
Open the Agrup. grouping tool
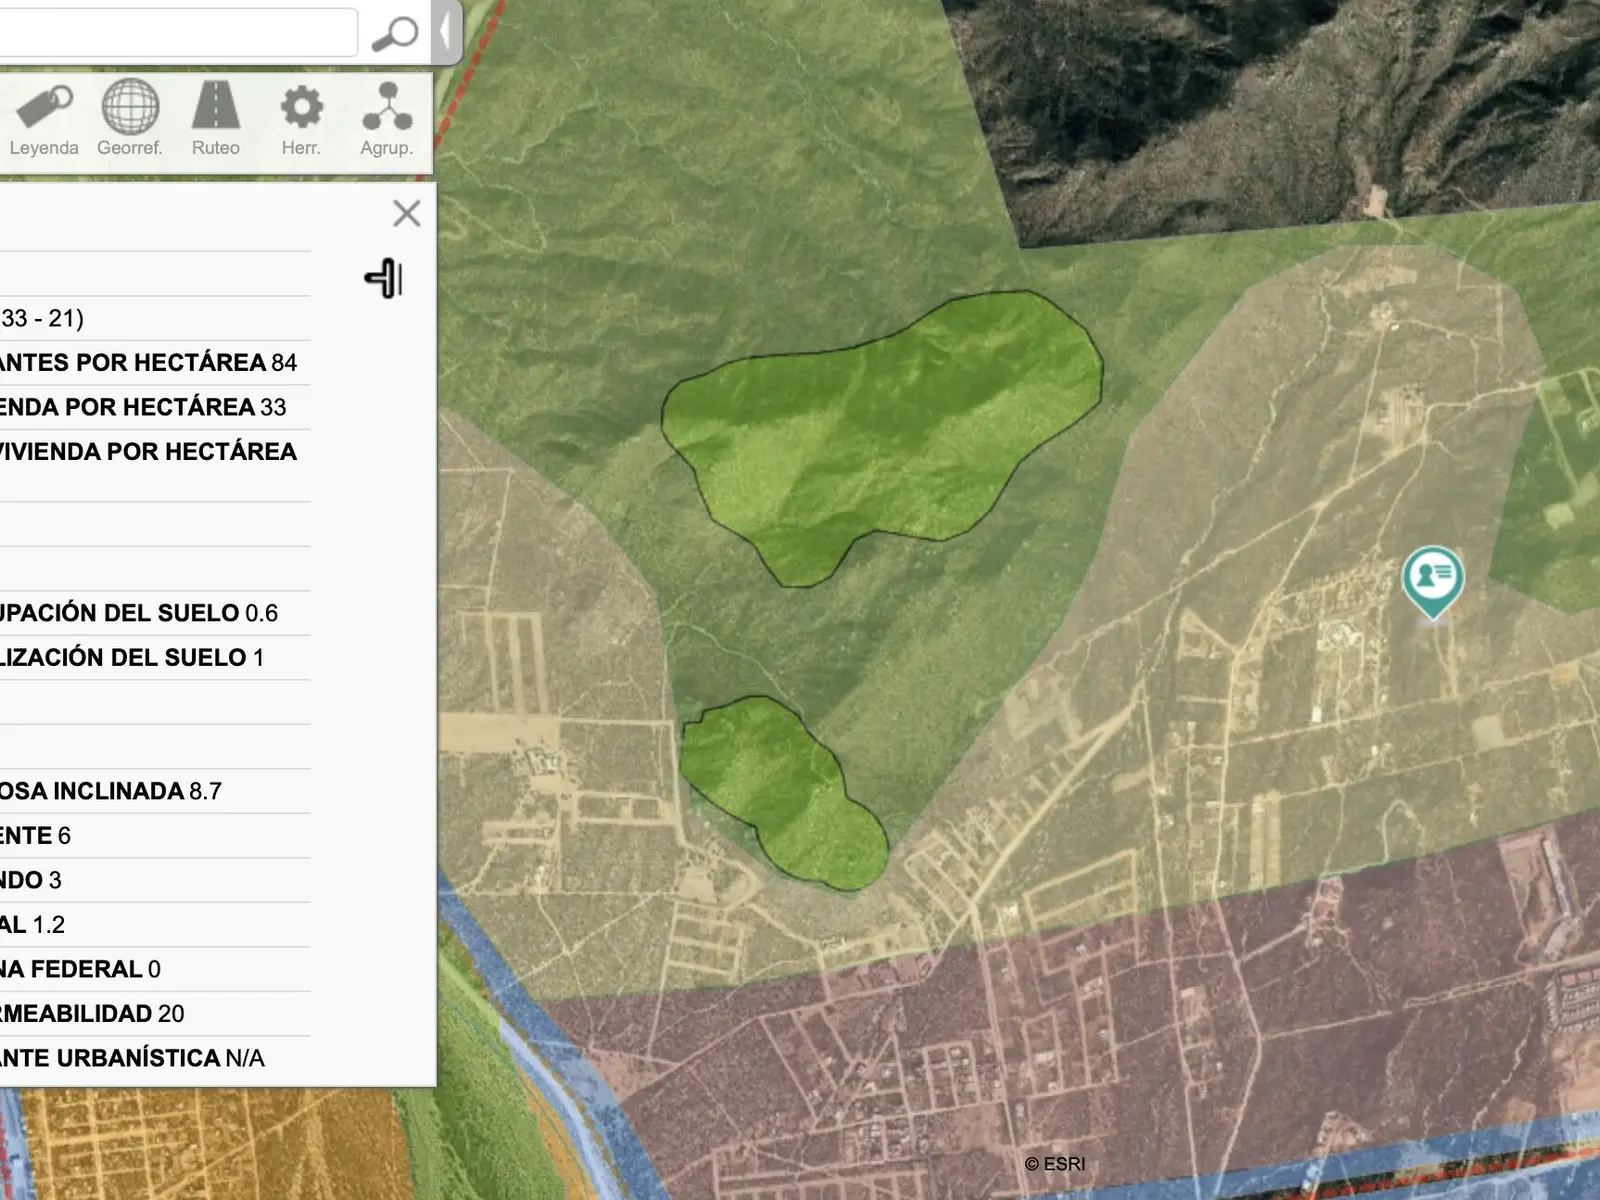pos(387,120)
